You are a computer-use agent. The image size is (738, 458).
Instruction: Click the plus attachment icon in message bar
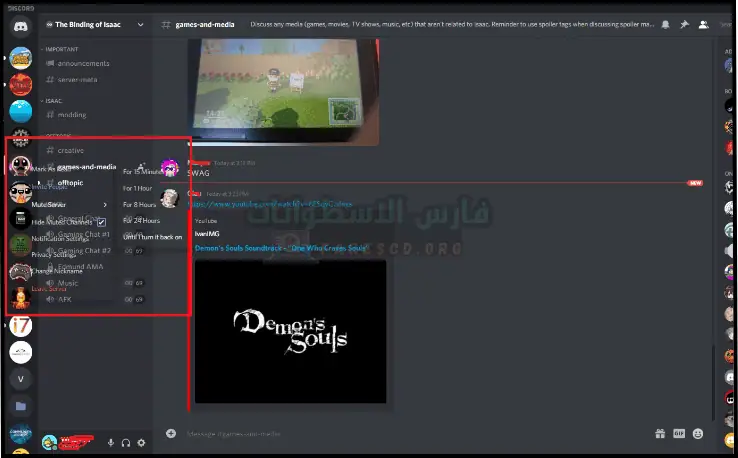(171, 434)
